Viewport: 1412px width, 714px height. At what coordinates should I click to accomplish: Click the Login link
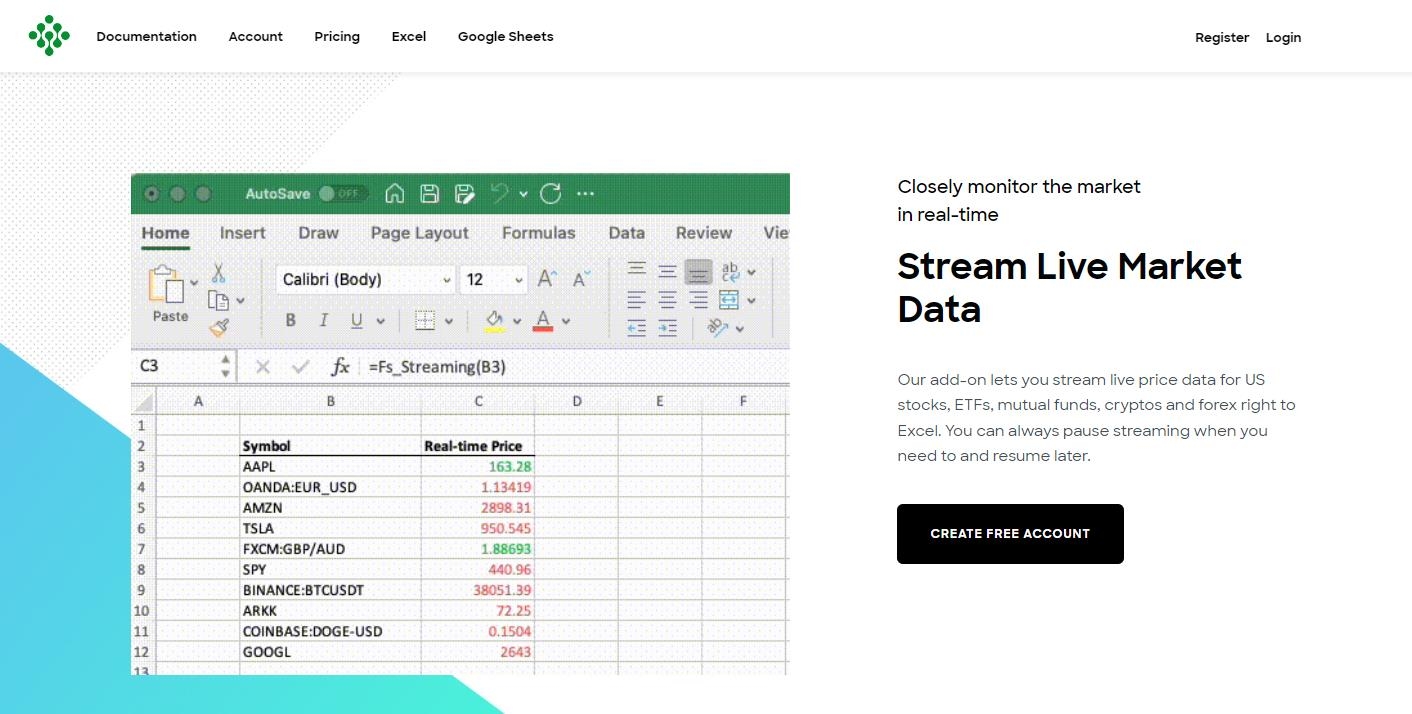pyautogui.click(x=1283, y=37)
